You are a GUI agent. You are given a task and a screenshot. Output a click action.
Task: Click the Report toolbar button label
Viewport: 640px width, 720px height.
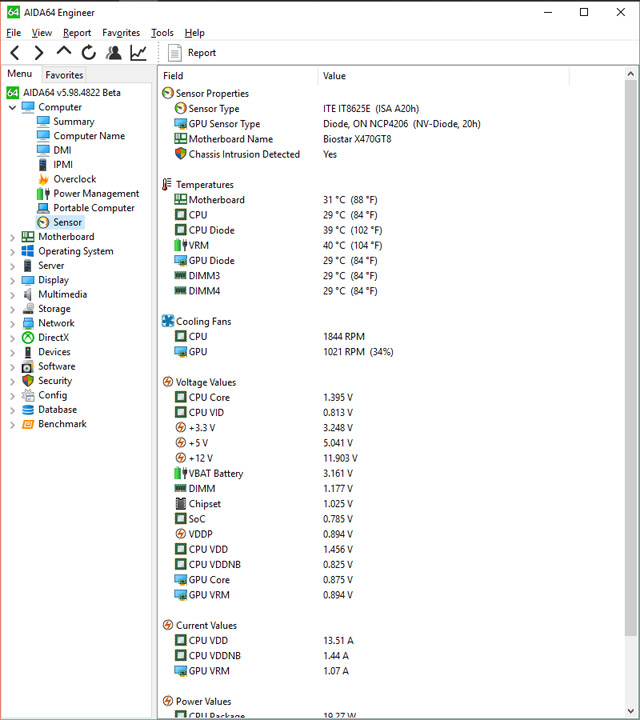(x=202, y=53)
